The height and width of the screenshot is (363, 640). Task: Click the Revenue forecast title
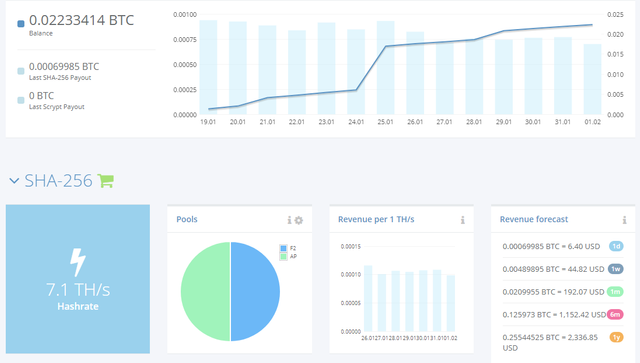(534, 219)
